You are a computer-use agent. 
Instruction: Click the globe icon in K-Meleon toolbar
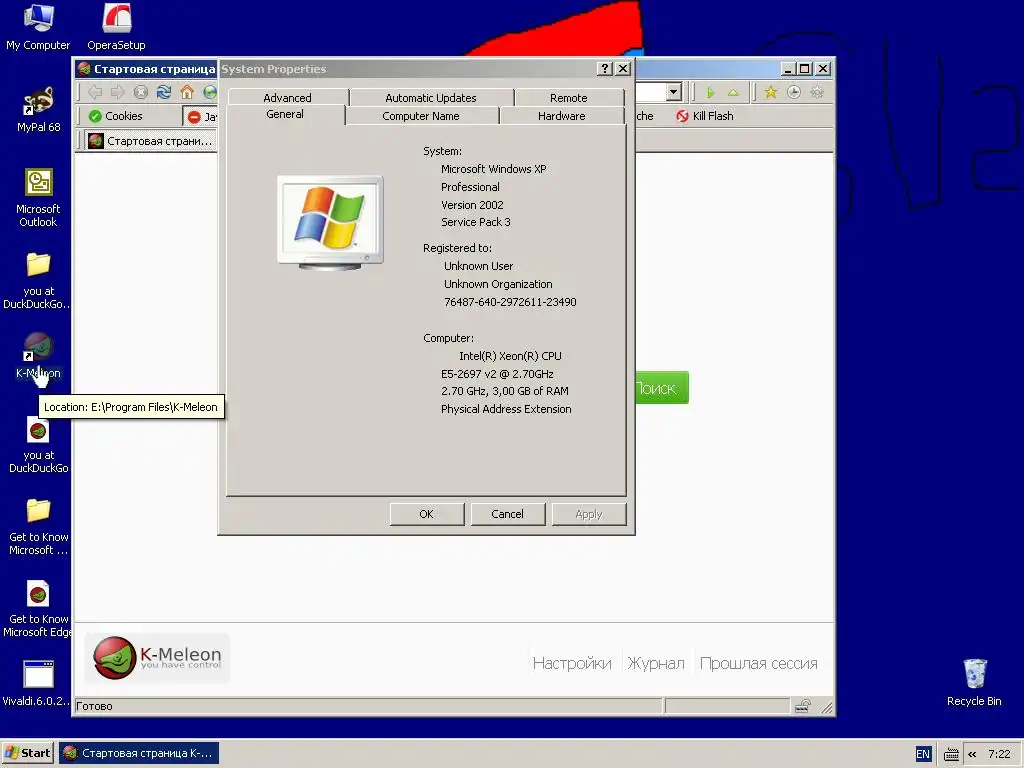pos(210,92)
